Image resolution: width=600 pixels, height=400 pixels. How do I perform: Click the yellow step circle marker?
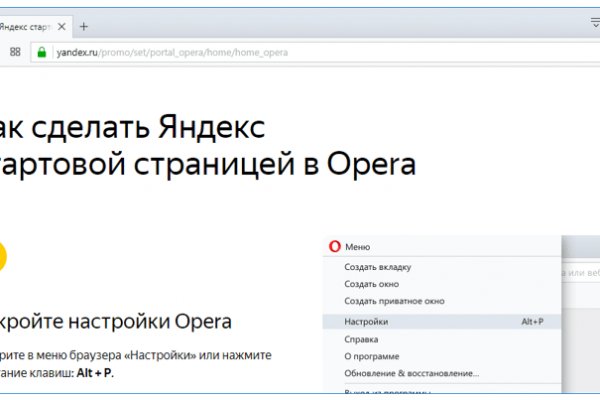(x=3, y=257)
